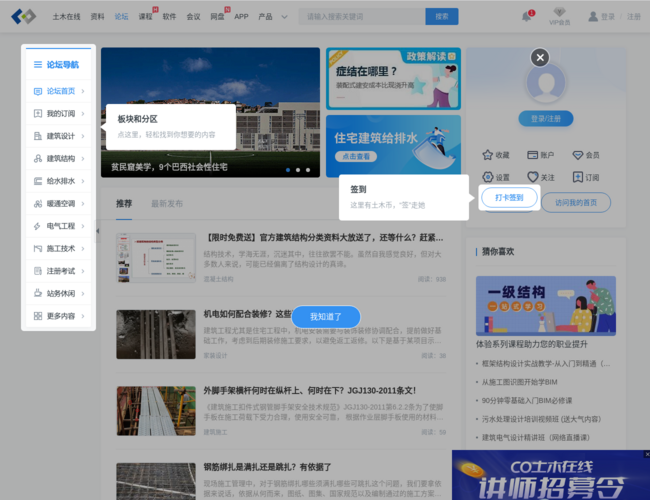Click the 会员 diamond icon in profile panel
Viewport: 650px width, 500px height.
(577, 155)
